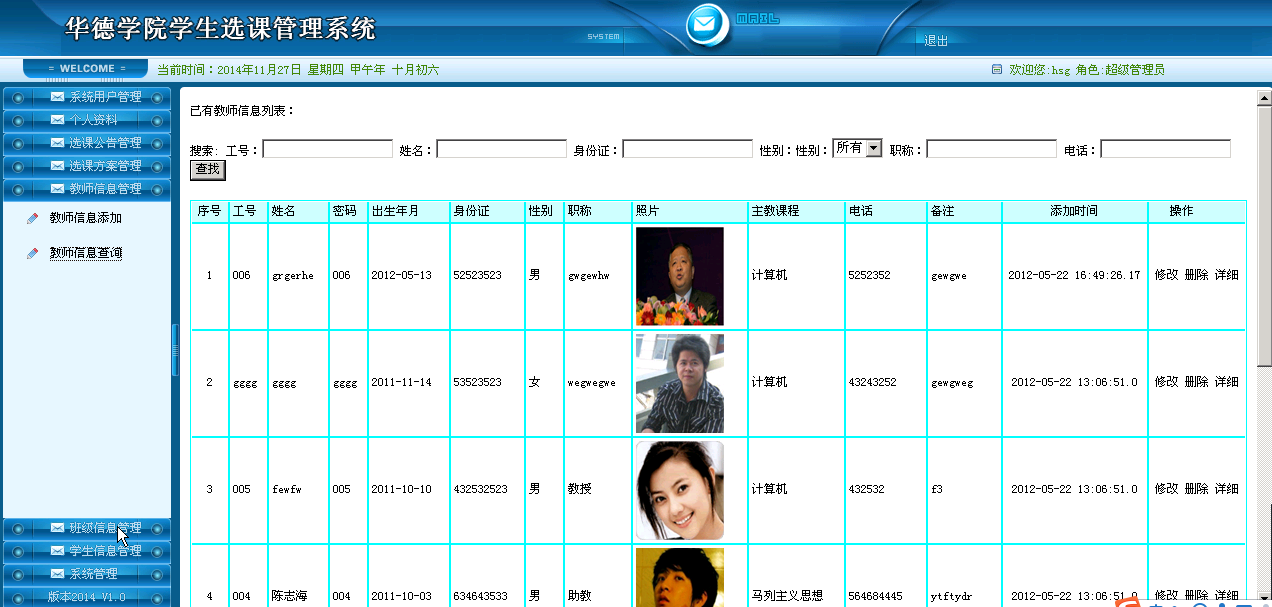Click envelope icon beside 教师信息管理

point(57,189)
